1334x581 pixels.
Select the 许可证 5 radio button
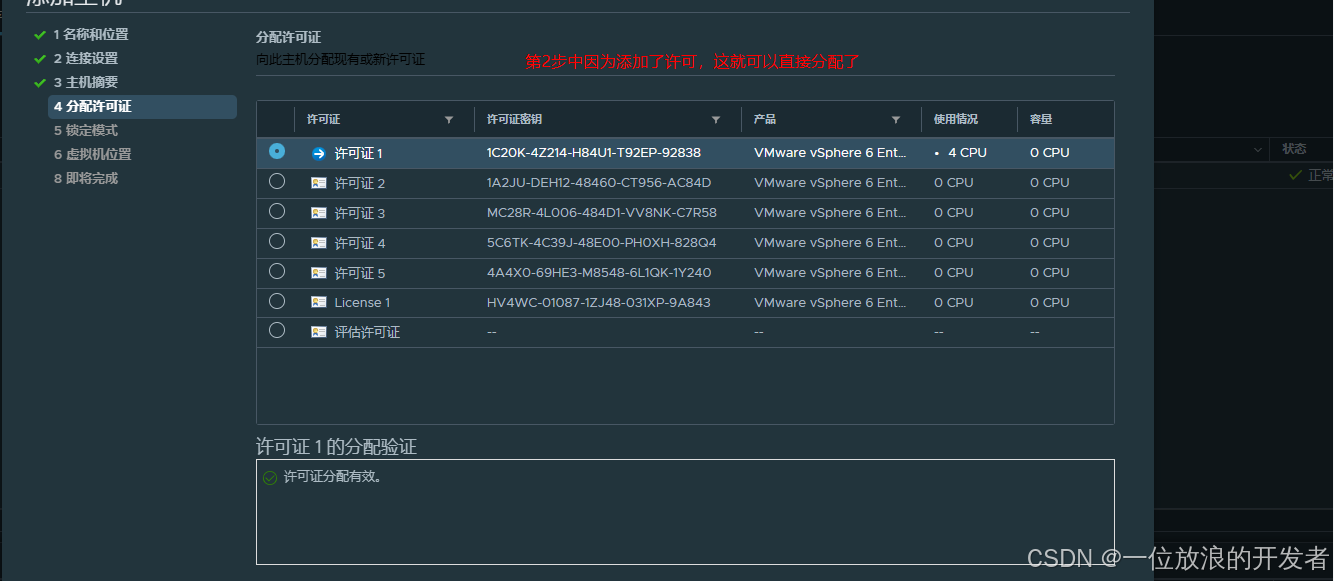click(x=277, y=271)
